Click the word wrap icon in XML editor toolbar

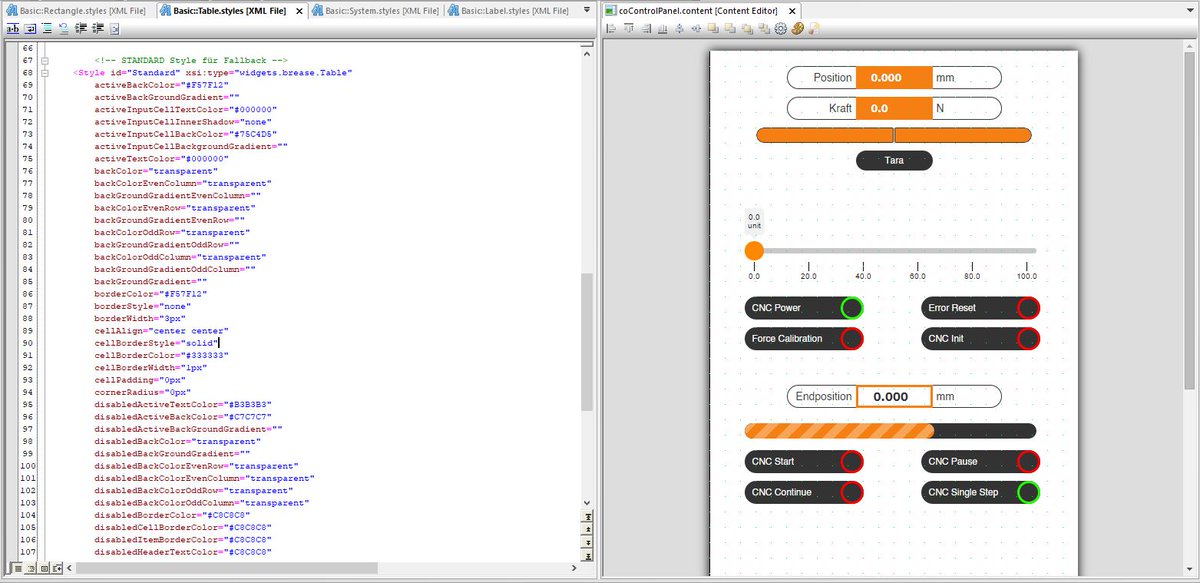click(x=30, y=28)
